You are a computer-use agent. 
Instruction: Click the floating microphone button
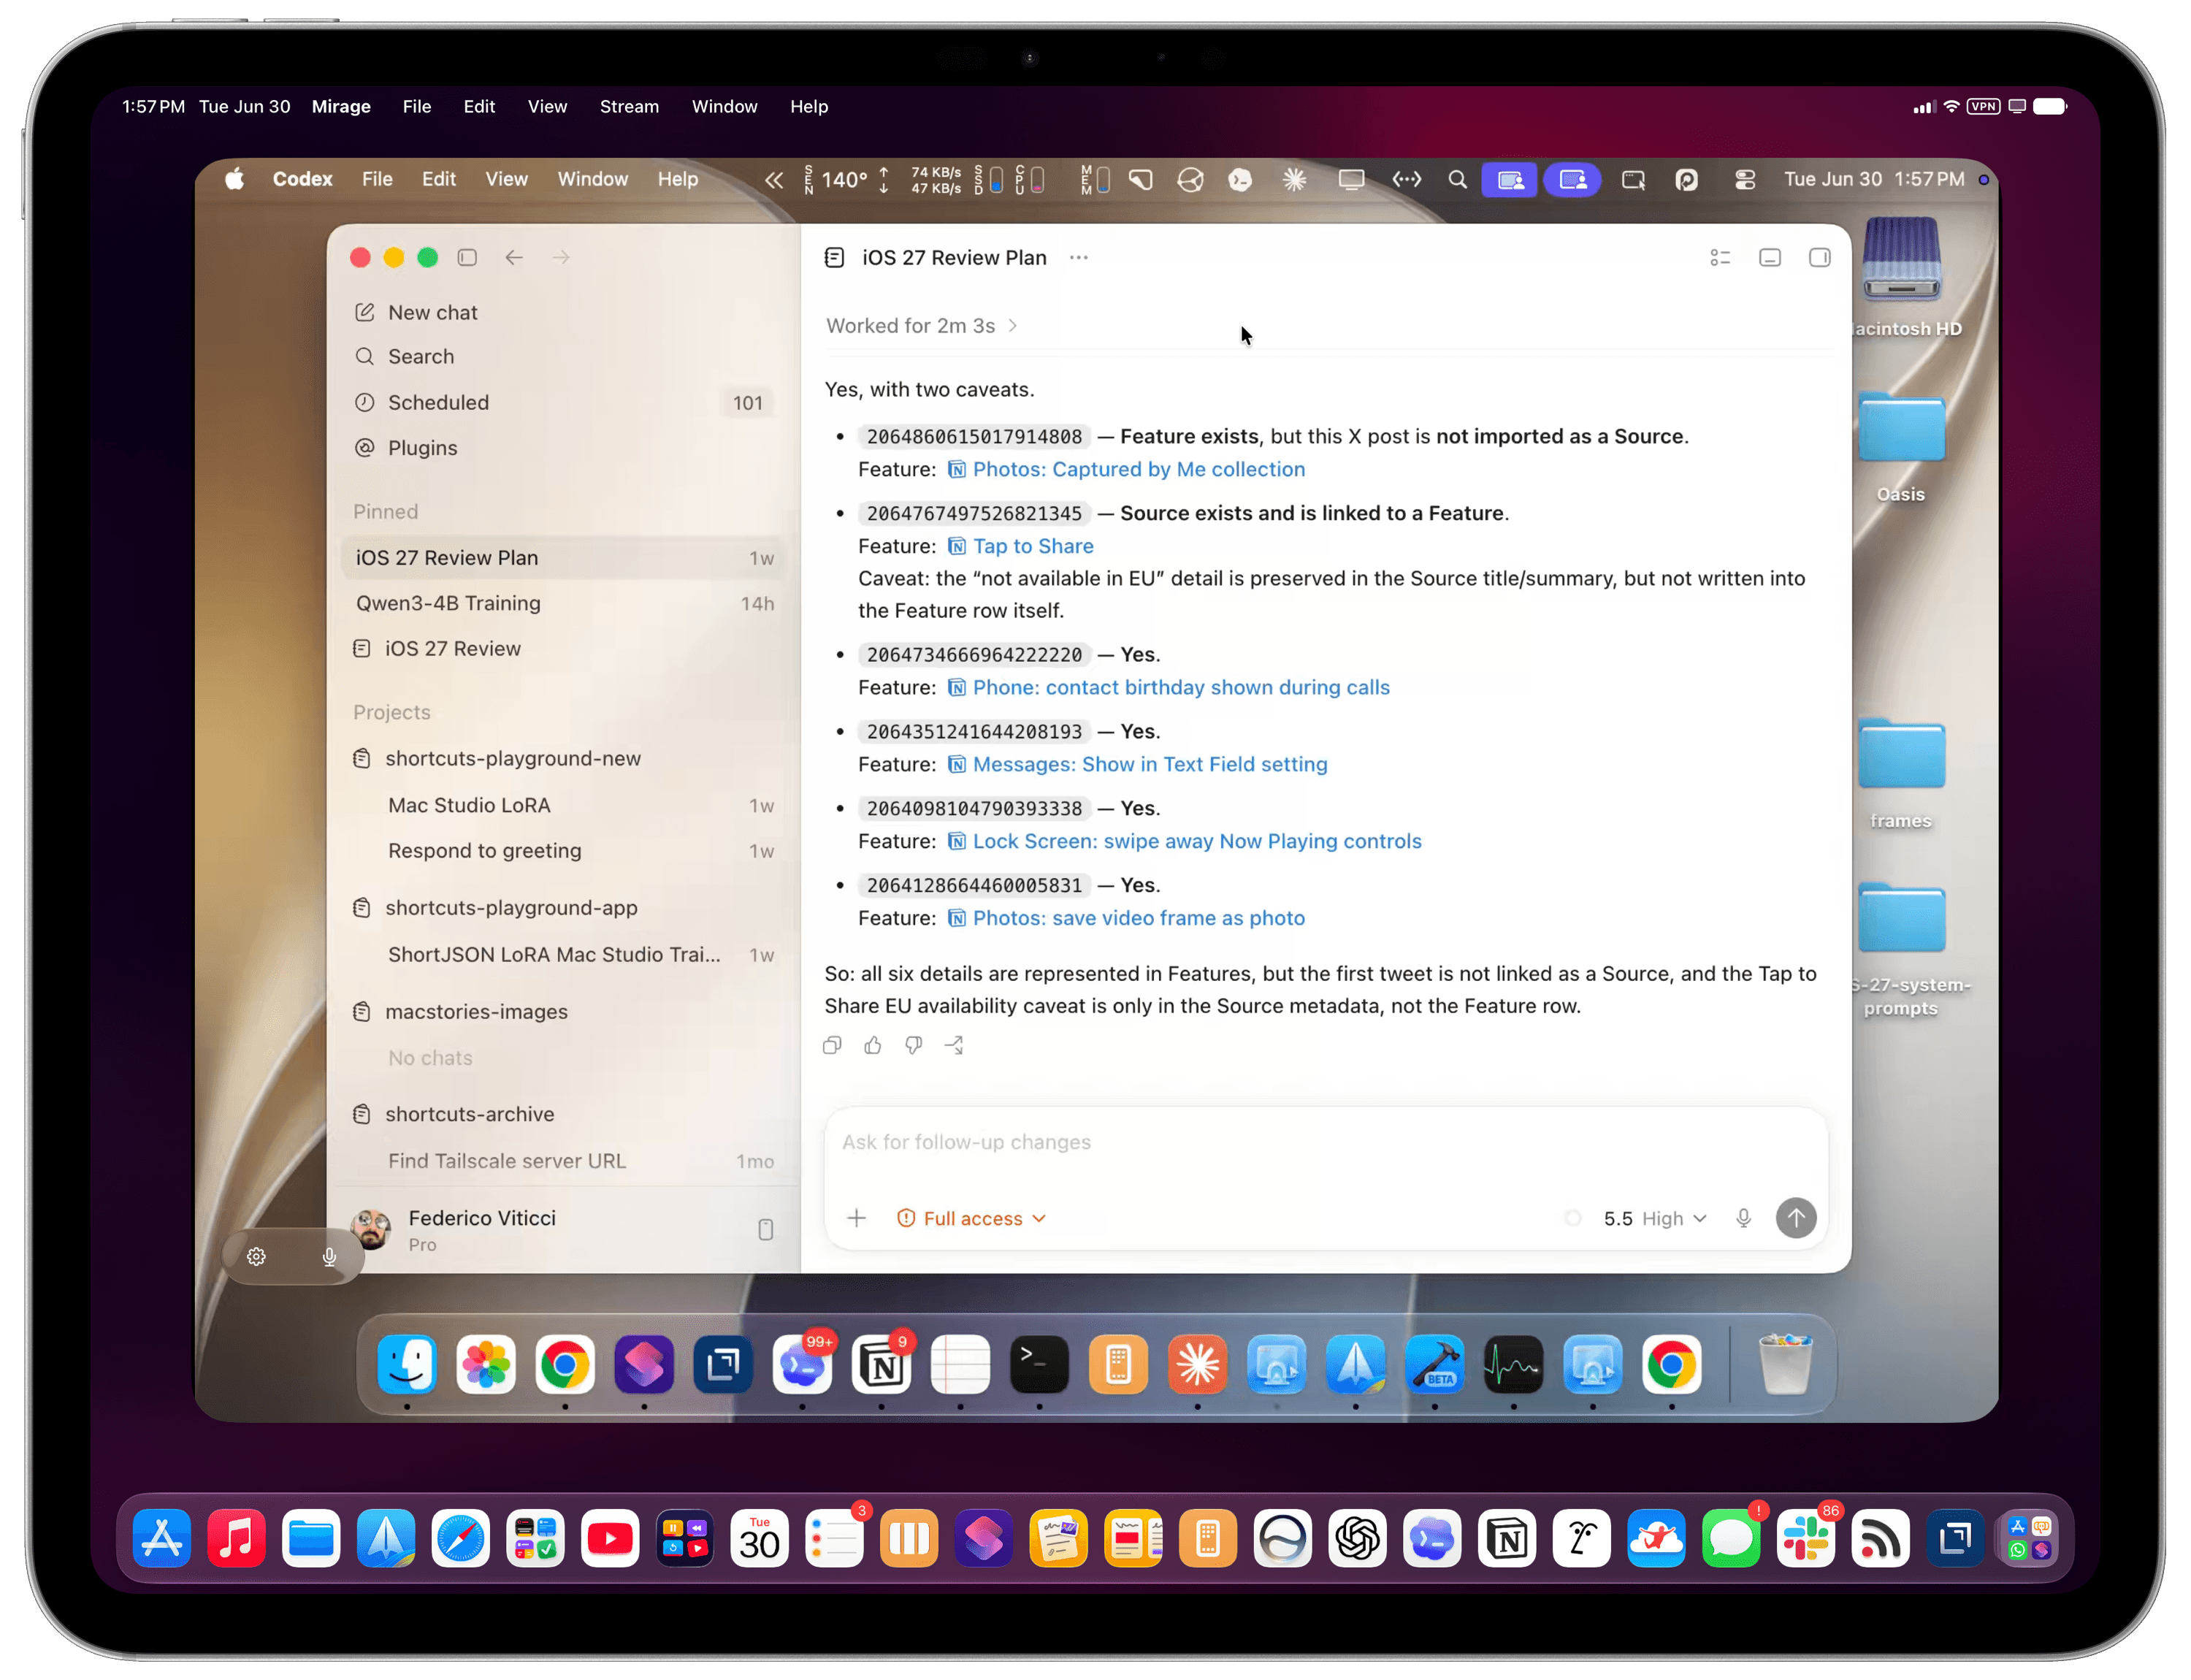(x=329, y=1257)
